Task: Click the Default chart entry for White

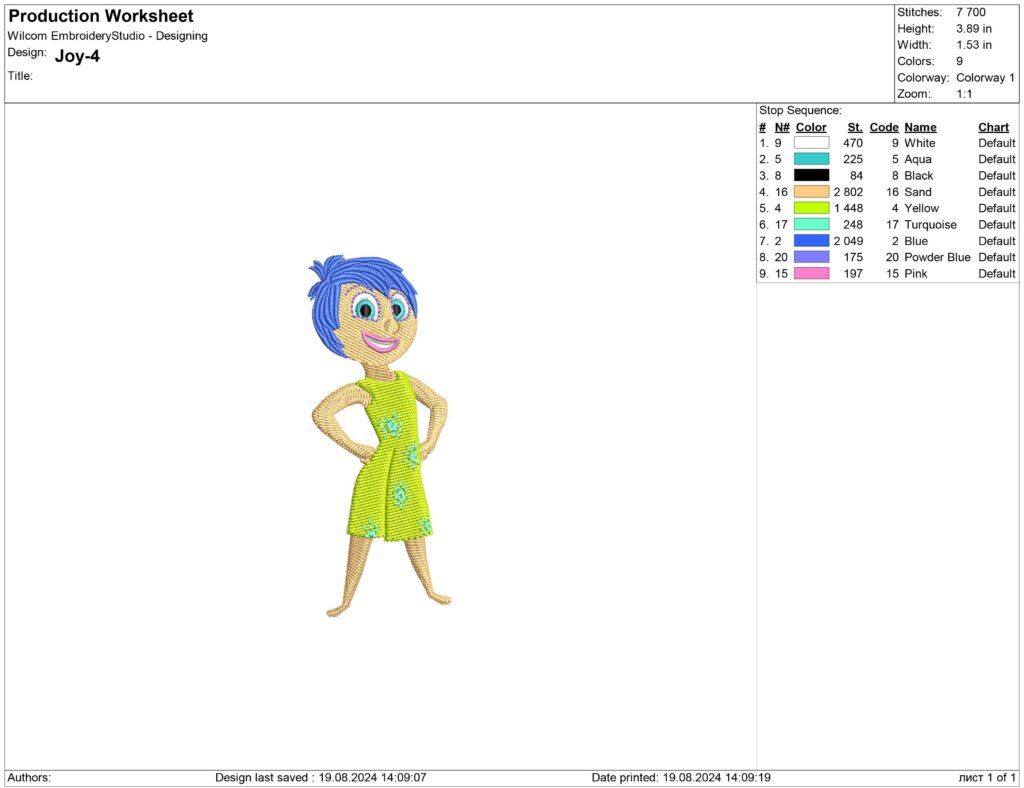Action: click(x=996, y=143)
